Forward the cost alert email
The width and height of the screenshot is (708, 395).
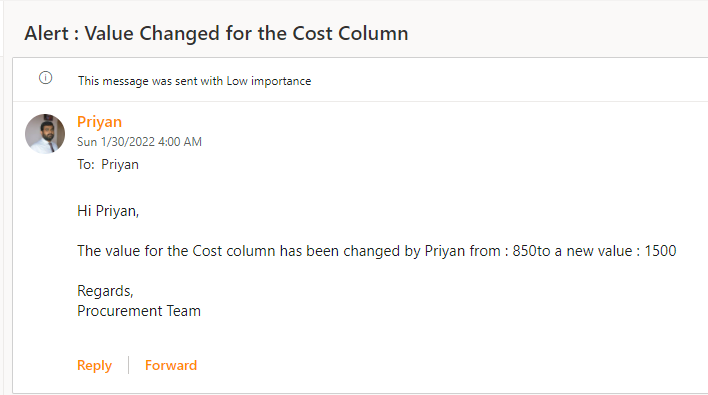171,365
